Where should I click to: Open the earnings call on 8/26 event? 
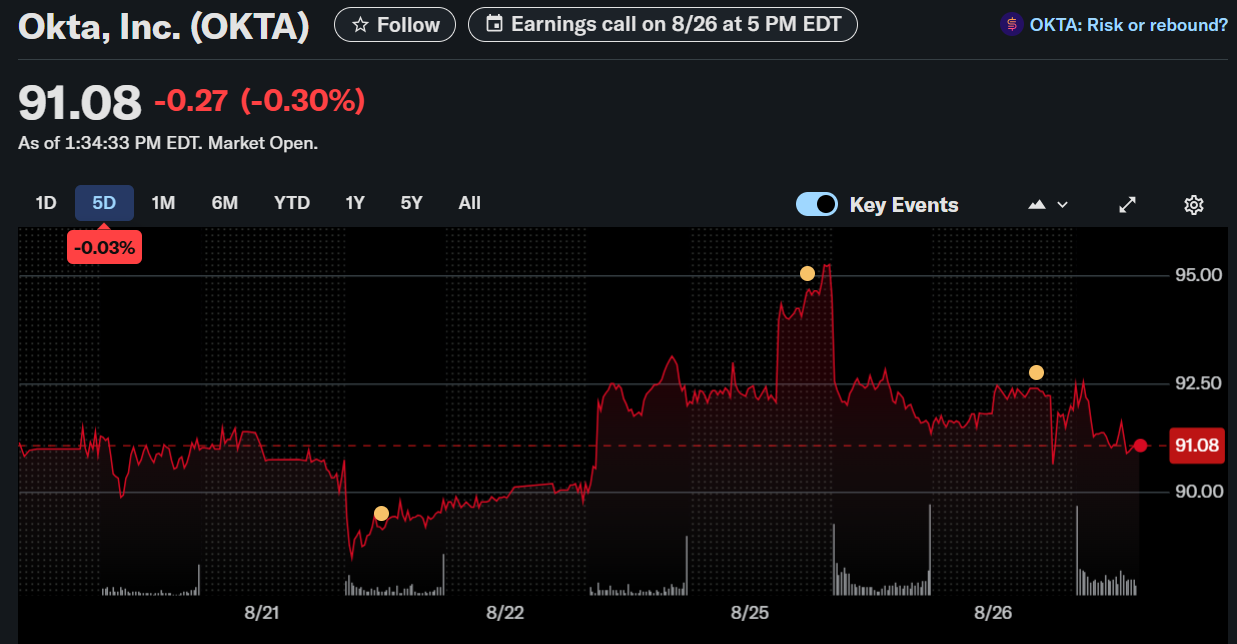tap(662, 24)
